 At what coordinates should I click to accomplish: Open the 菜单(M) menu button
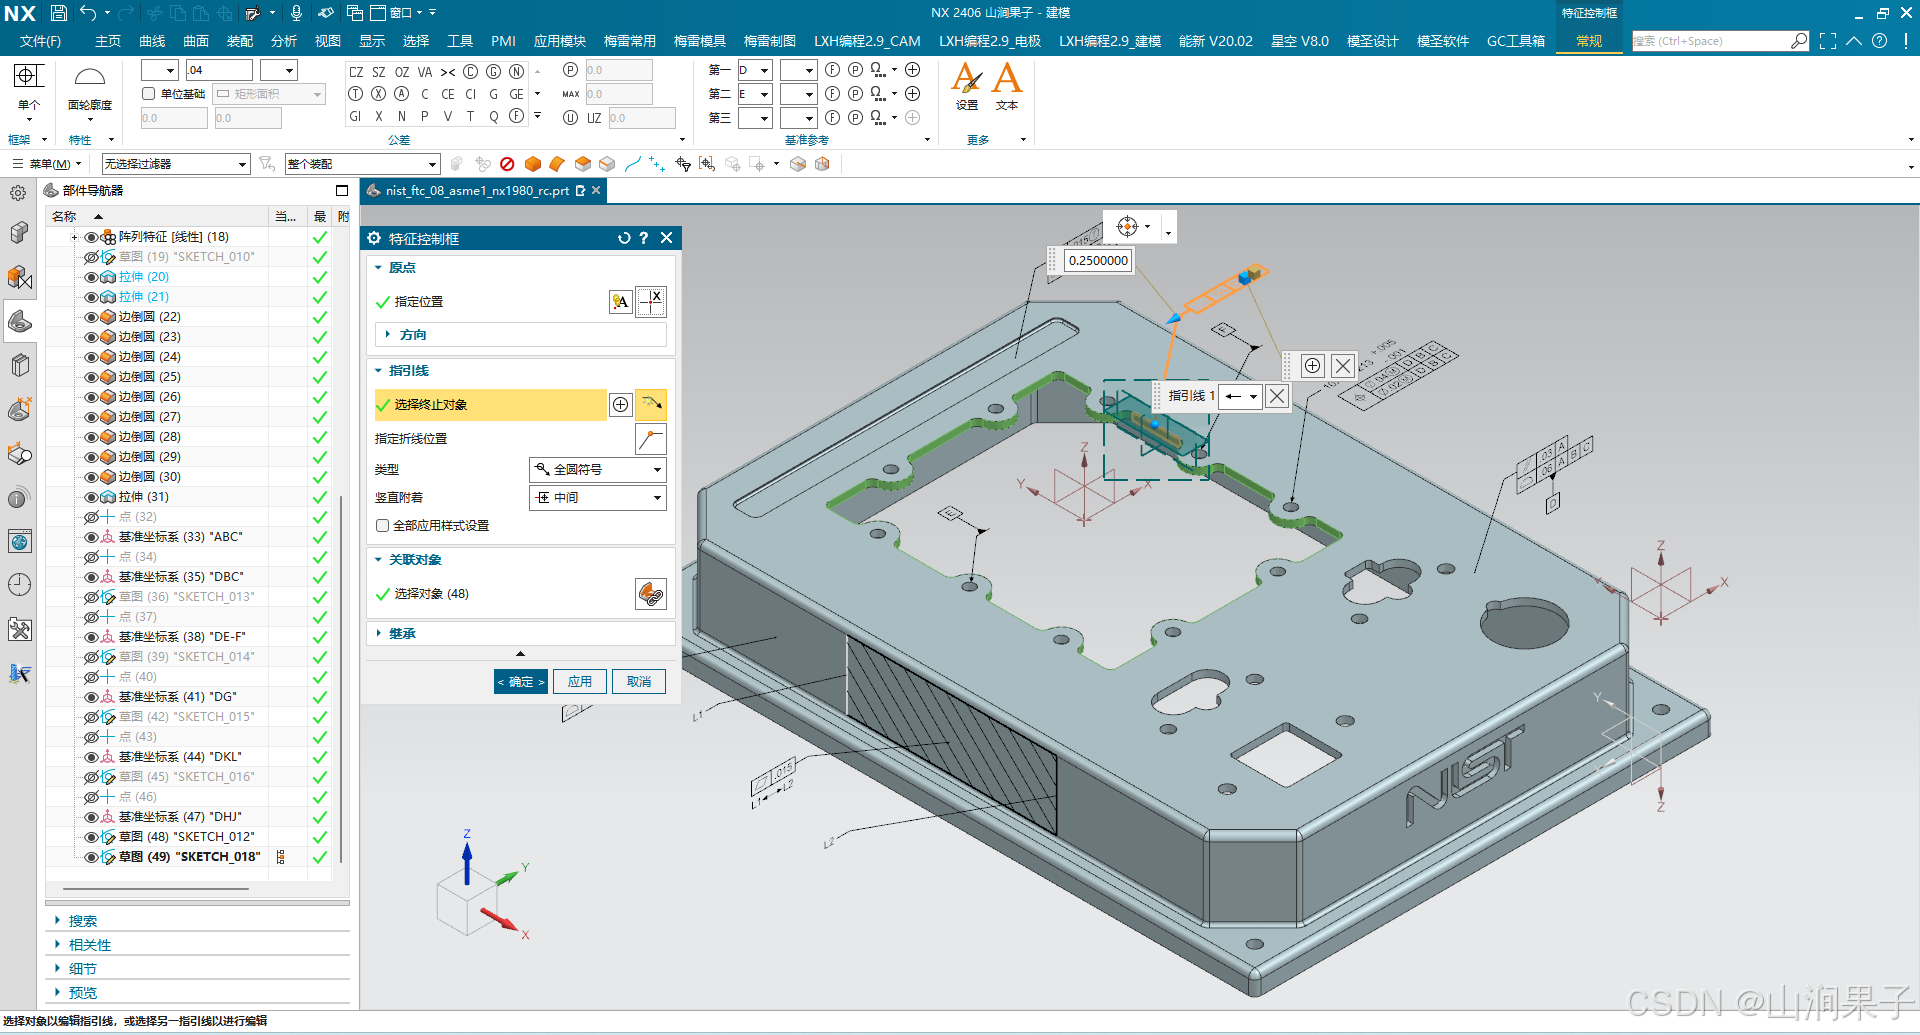(47, 164)
